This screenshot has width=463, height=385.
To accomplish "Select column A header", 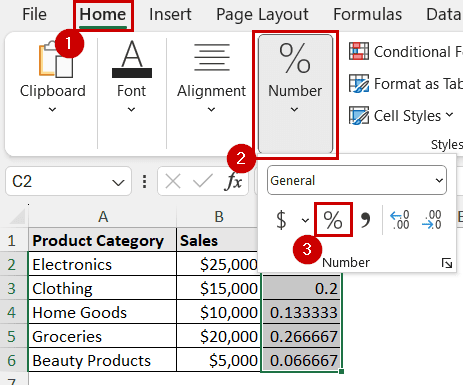I will pos(103,217).
